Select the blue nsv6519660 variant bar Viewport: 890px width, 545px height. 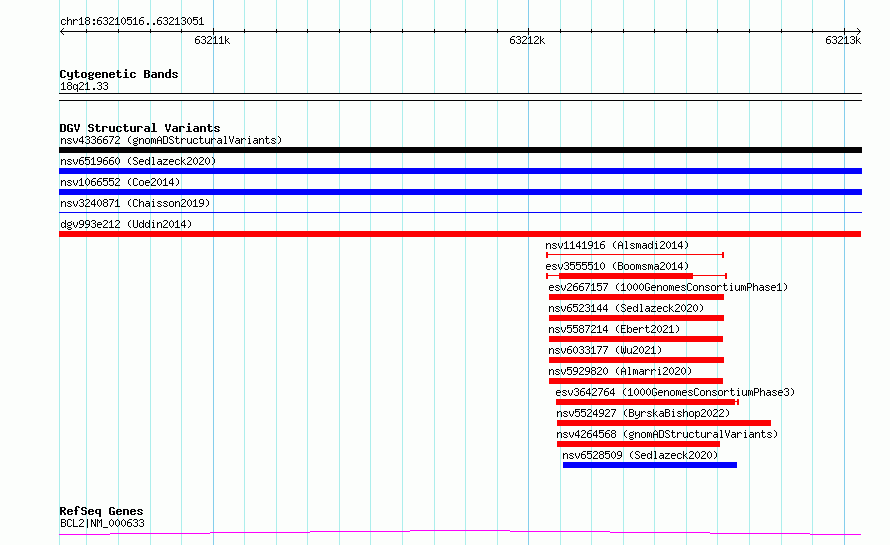[460, 171]
